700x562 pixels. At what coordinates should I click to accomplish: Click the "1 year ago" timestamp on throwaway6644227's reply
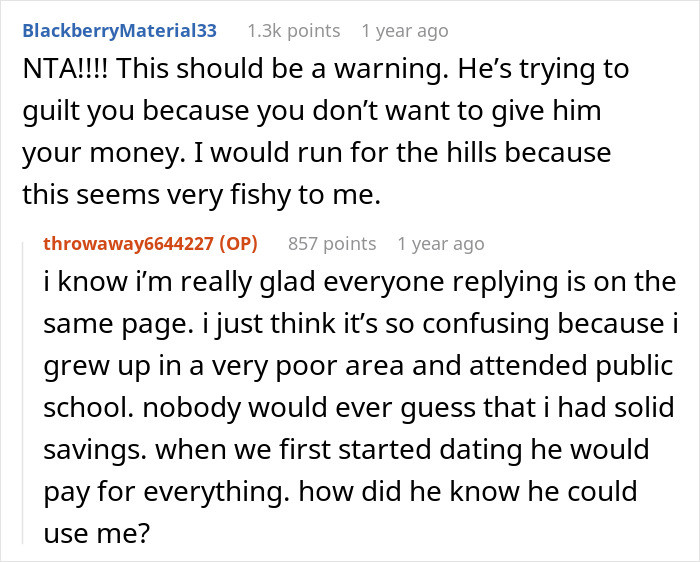(x=440, y=243)
